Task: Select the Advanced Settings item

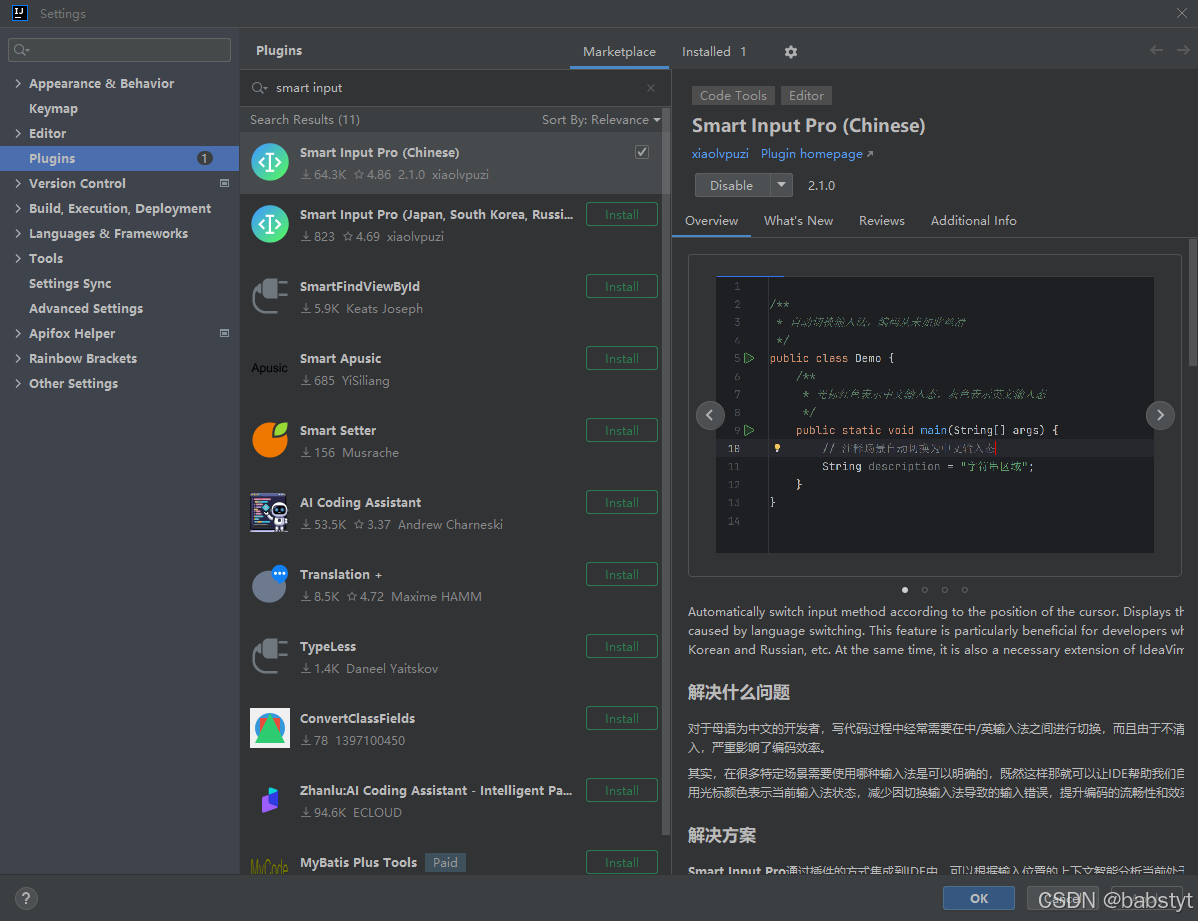Action: click(x=86, y=309)
